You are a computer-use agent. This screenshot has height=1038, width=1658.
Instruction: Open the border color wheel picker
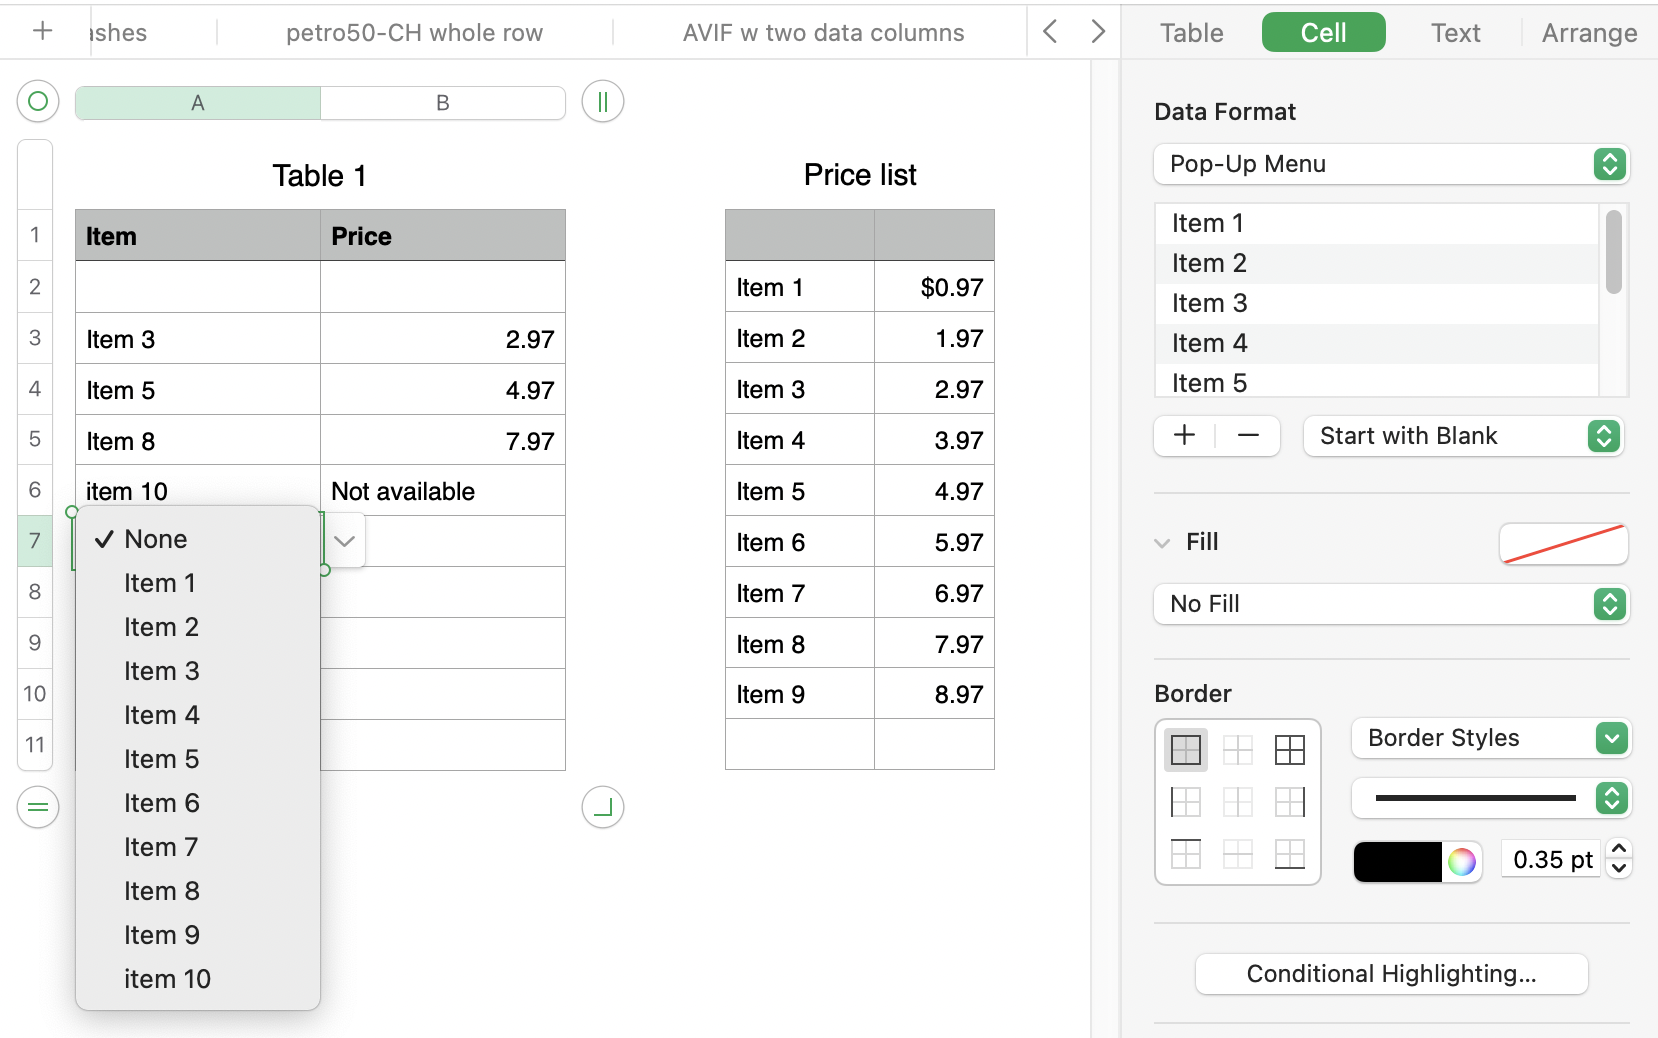coord(1461,861)
